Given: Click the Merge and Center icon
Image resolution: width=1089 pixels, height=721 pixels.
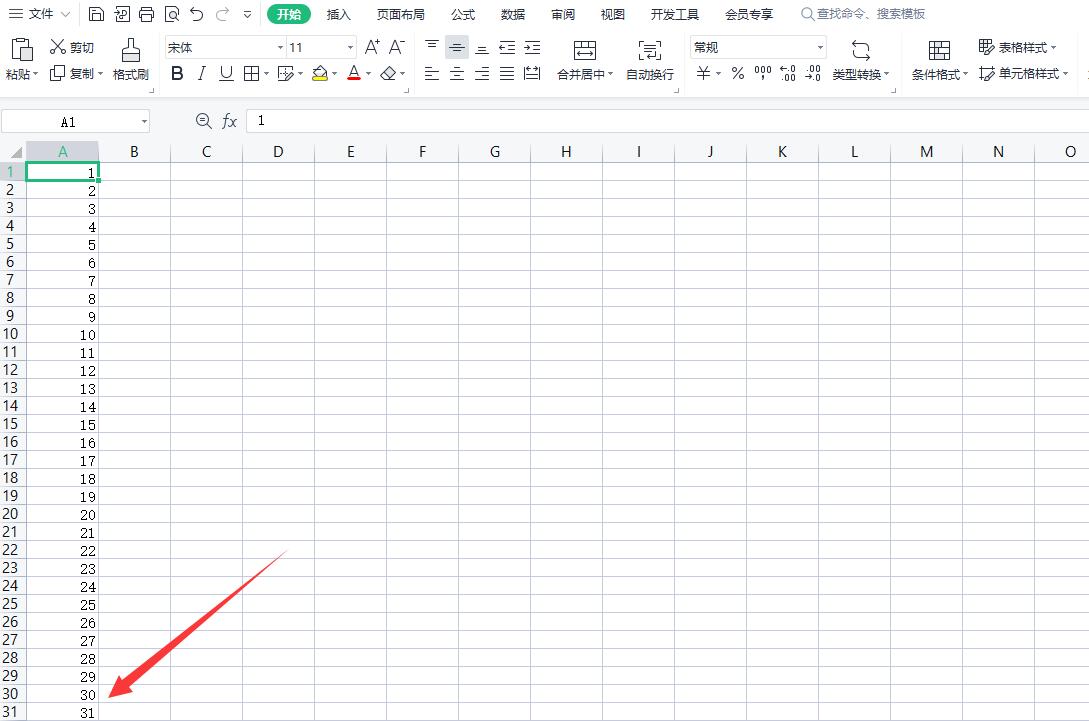Looking at the screenshot, I should tap(585, 50).
